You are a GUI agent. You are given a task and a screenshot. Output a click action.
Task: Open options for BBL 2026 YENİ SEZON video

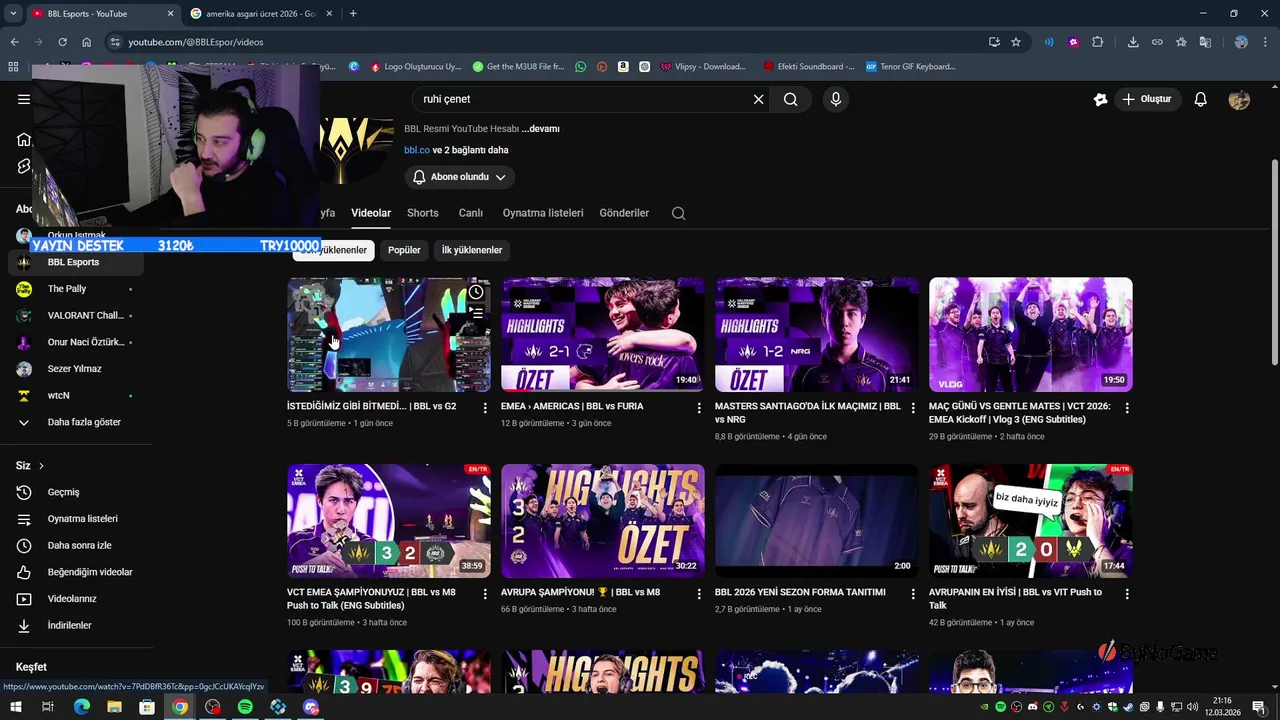point(913,594)
